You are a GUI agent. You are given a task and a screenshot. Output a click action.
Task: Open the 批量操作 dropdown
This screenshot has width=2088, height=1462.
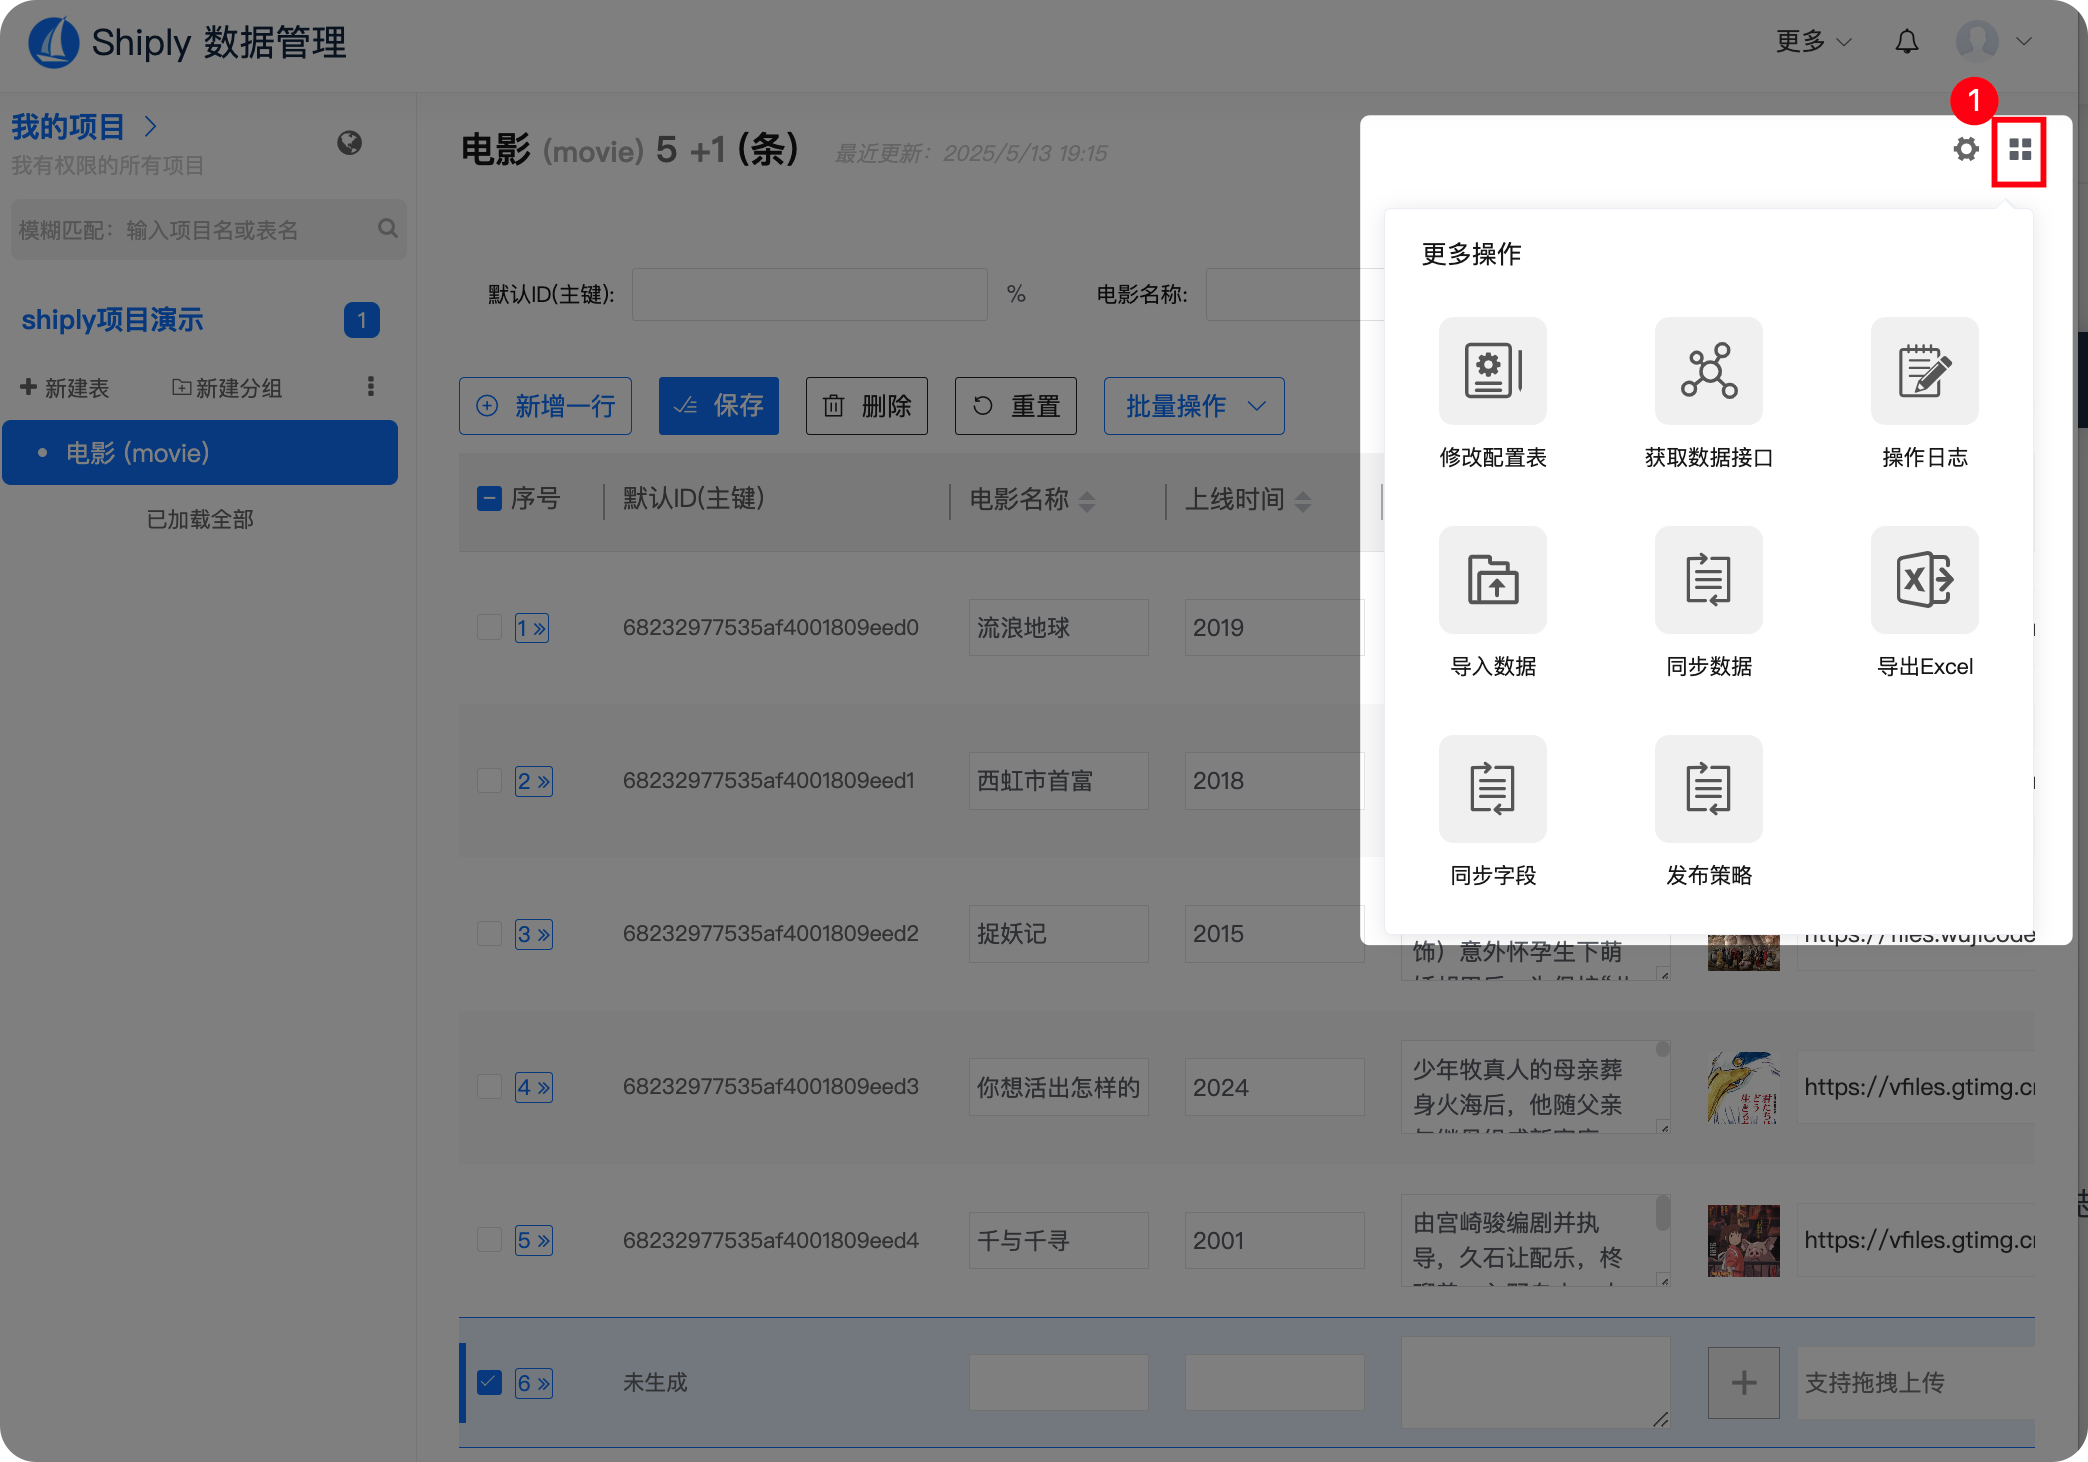pos(1194,406)
